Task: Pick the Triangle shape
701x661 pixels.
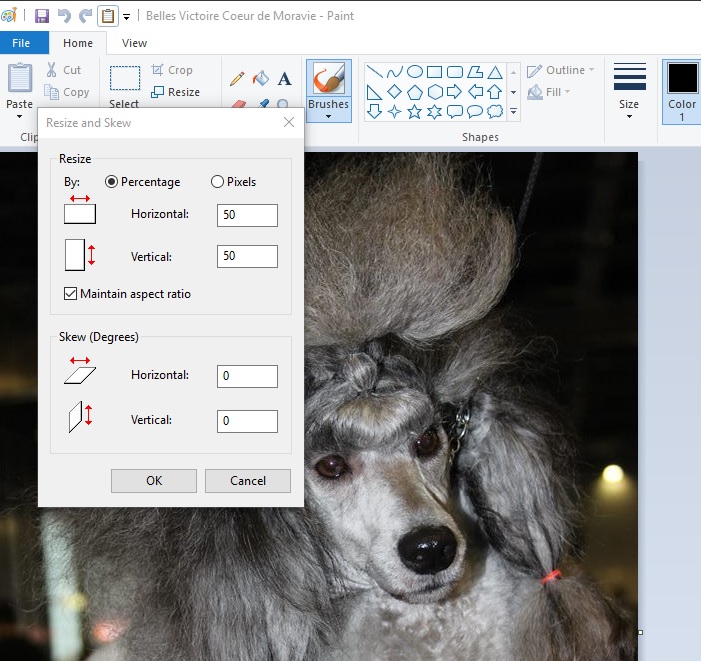Action: click(x=495, y=72)
